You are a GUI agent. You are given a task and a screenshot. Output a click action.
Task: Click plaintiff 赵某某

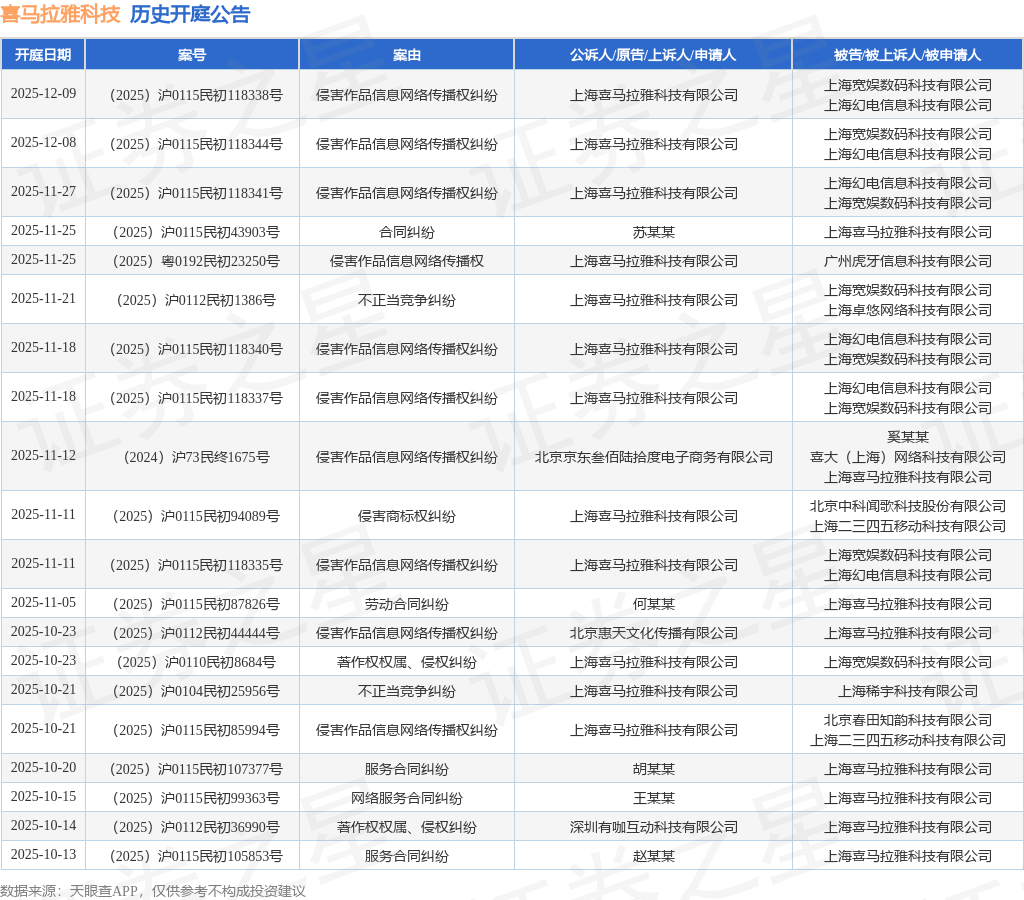pyautogui.click(x=654, y=856)
